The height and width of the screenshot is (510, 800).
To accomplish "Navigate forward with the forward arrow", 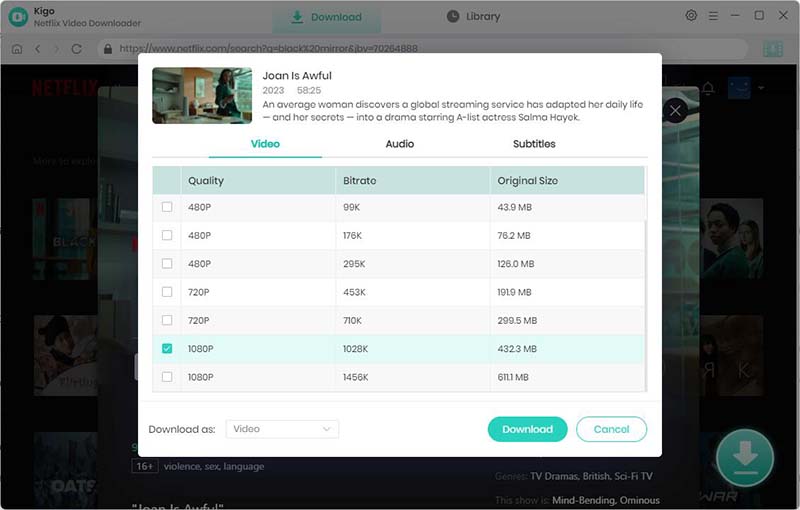I will click(57, 49).
